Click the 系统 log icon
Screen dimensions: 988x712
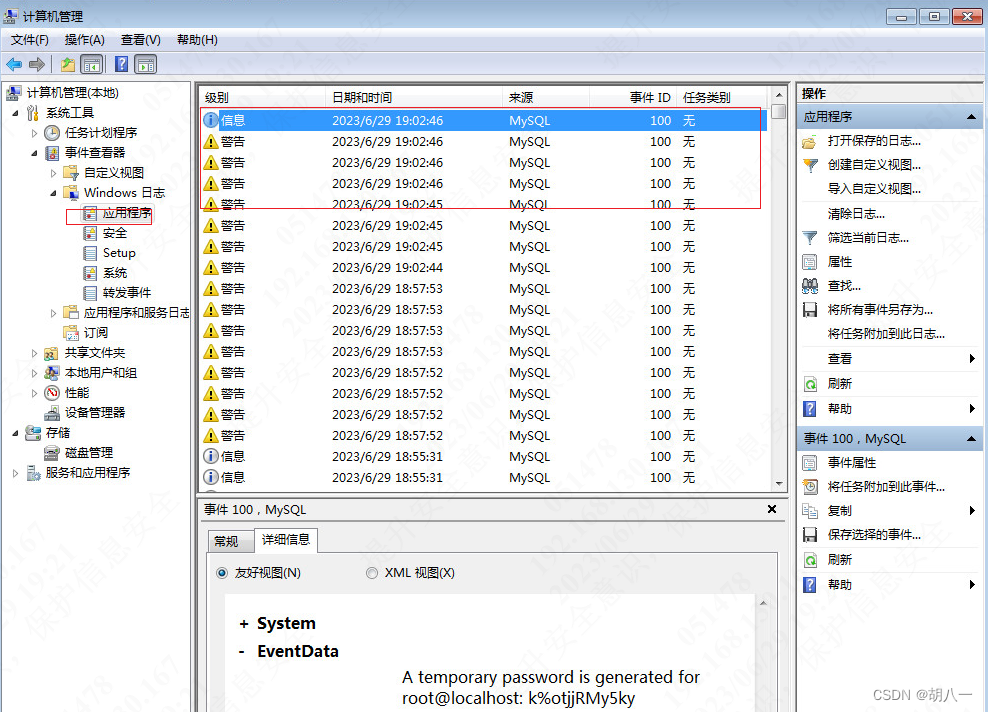coord(91,273)
